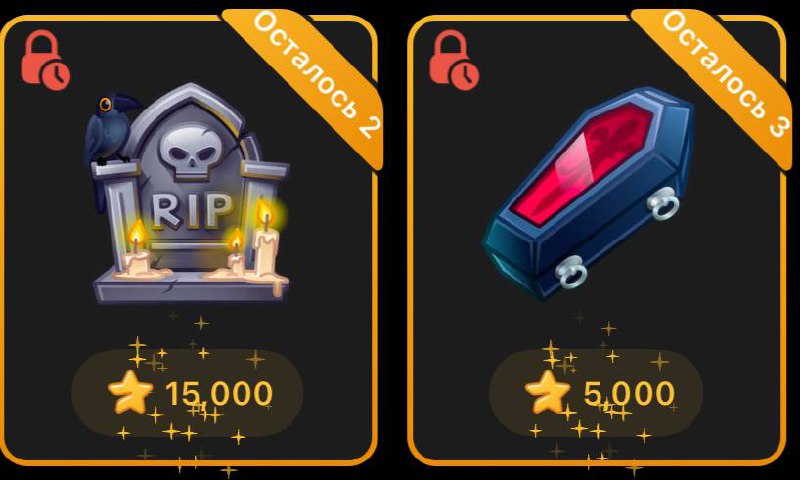Click the RIP engraving on the gravestone
This screenshot has height=480, width=800.
192,209
